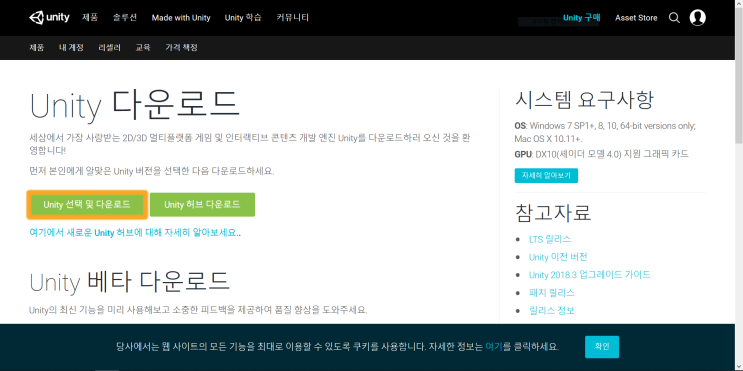Open Unity 학습 menu item
Viewport: 743px width, 371px height.
pos(243,18)
